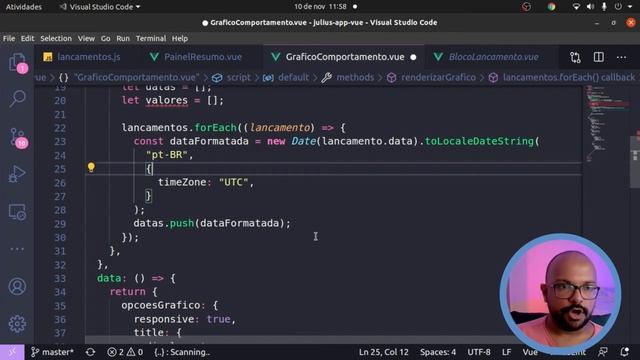Open Atividades overview in top bar
The image size is (640, 360).
click(x=24, y=7)
